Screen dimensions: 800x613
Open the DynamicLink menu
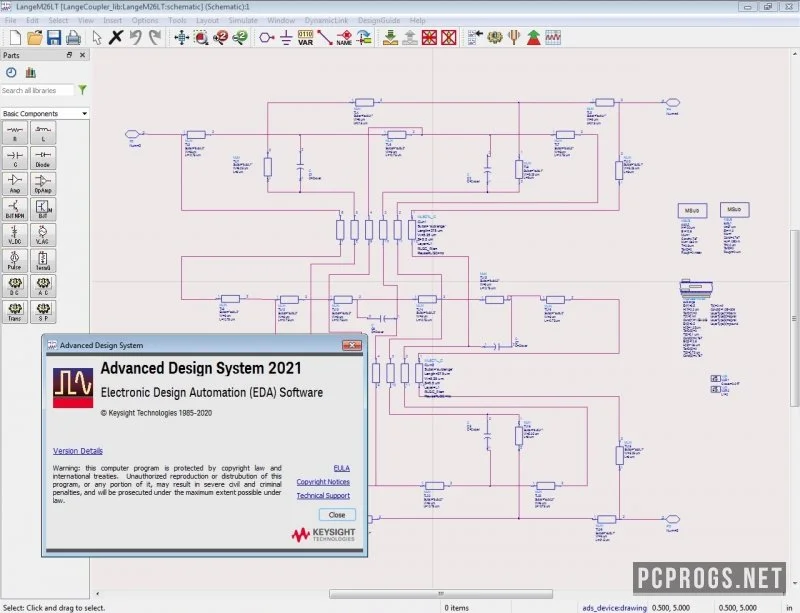tap(326, 20)
